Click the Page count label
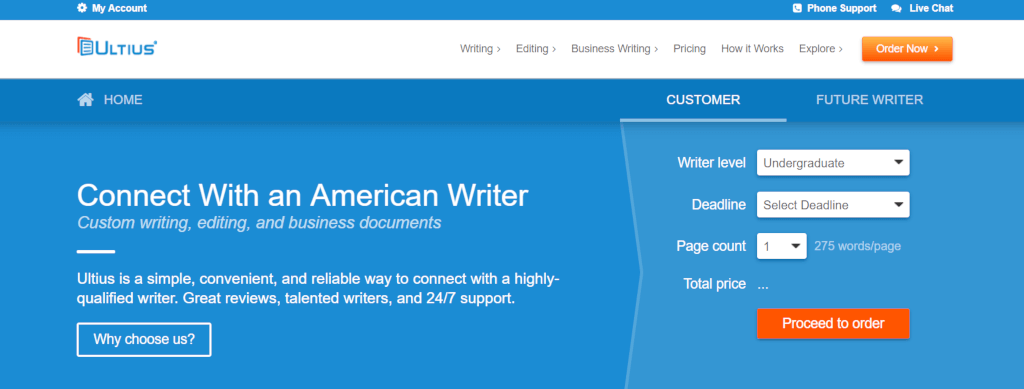 pos(711,247)
